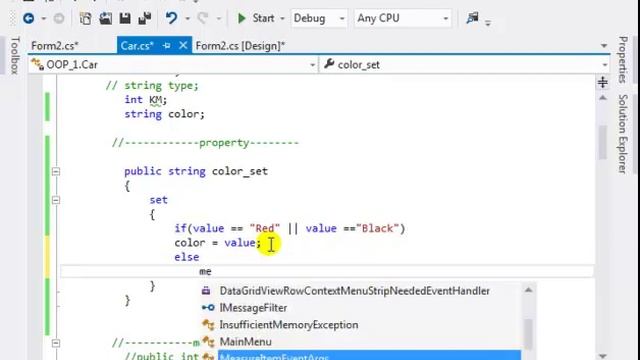Click the delegate icon beside DataGridViewRowContextMenuStripNeededEventHandler

(x=206, y=291)
